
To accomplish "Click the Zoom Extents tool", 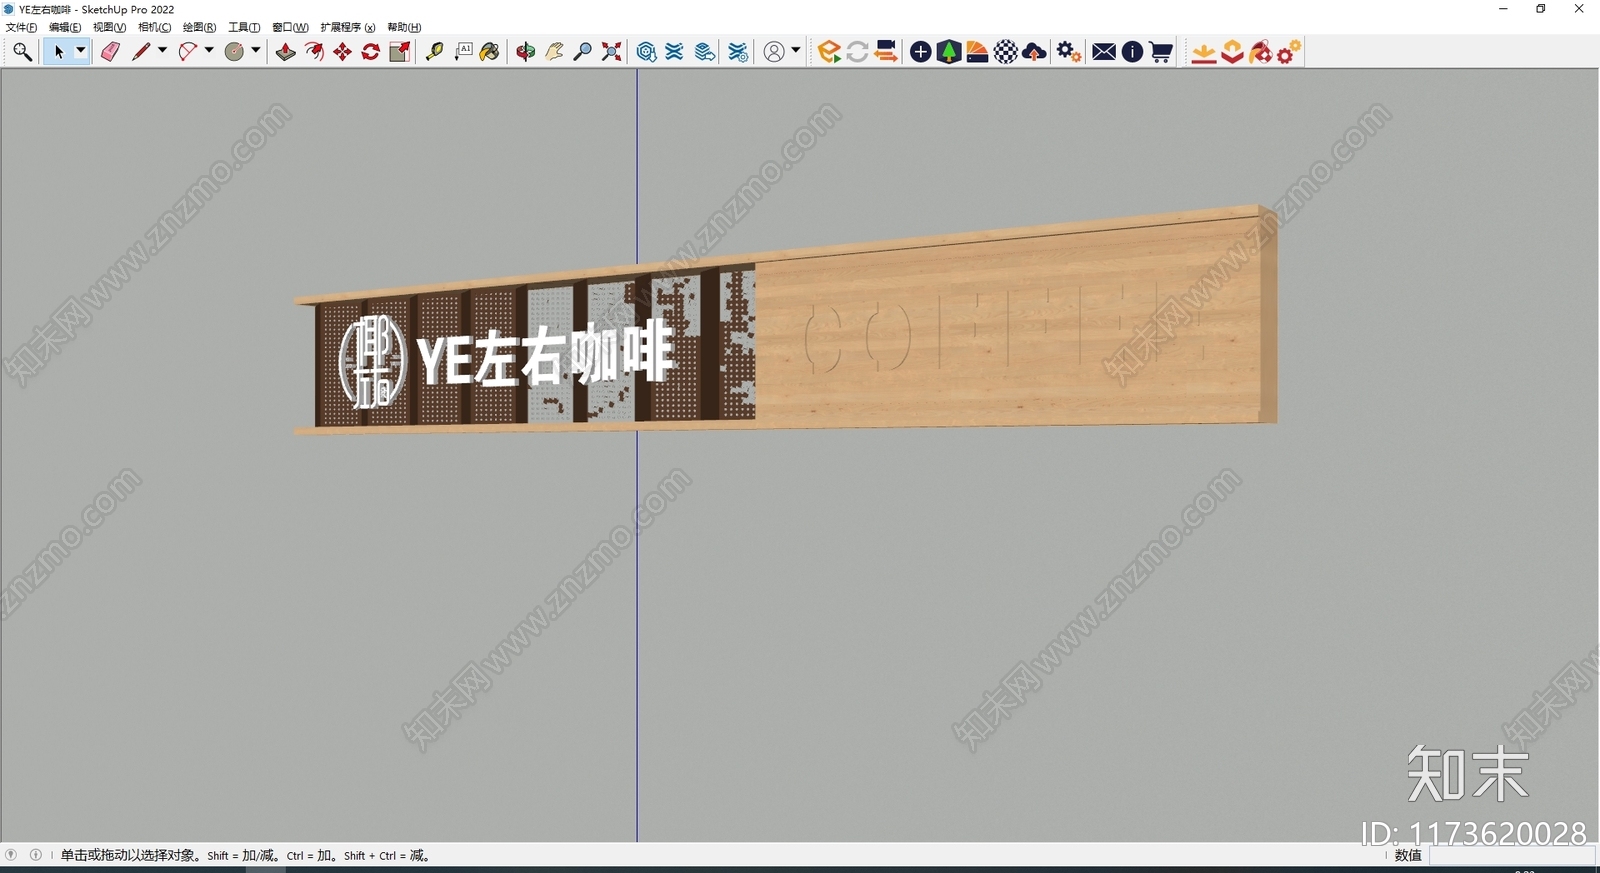I will [x=612, y=52].
